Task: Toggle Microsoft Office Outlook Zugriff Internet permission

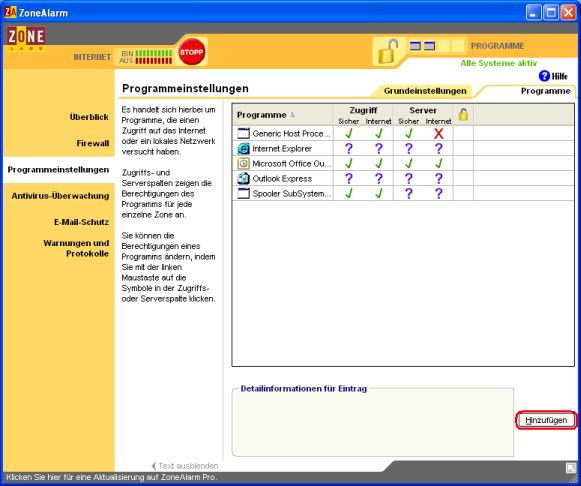Action: [379, 163]
